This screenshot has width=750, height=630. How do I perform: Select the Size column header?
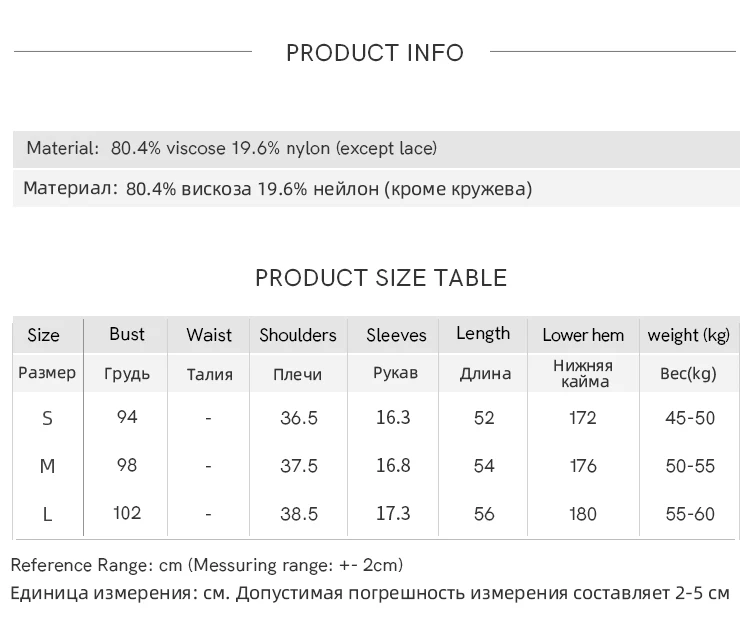coord(43,335)
